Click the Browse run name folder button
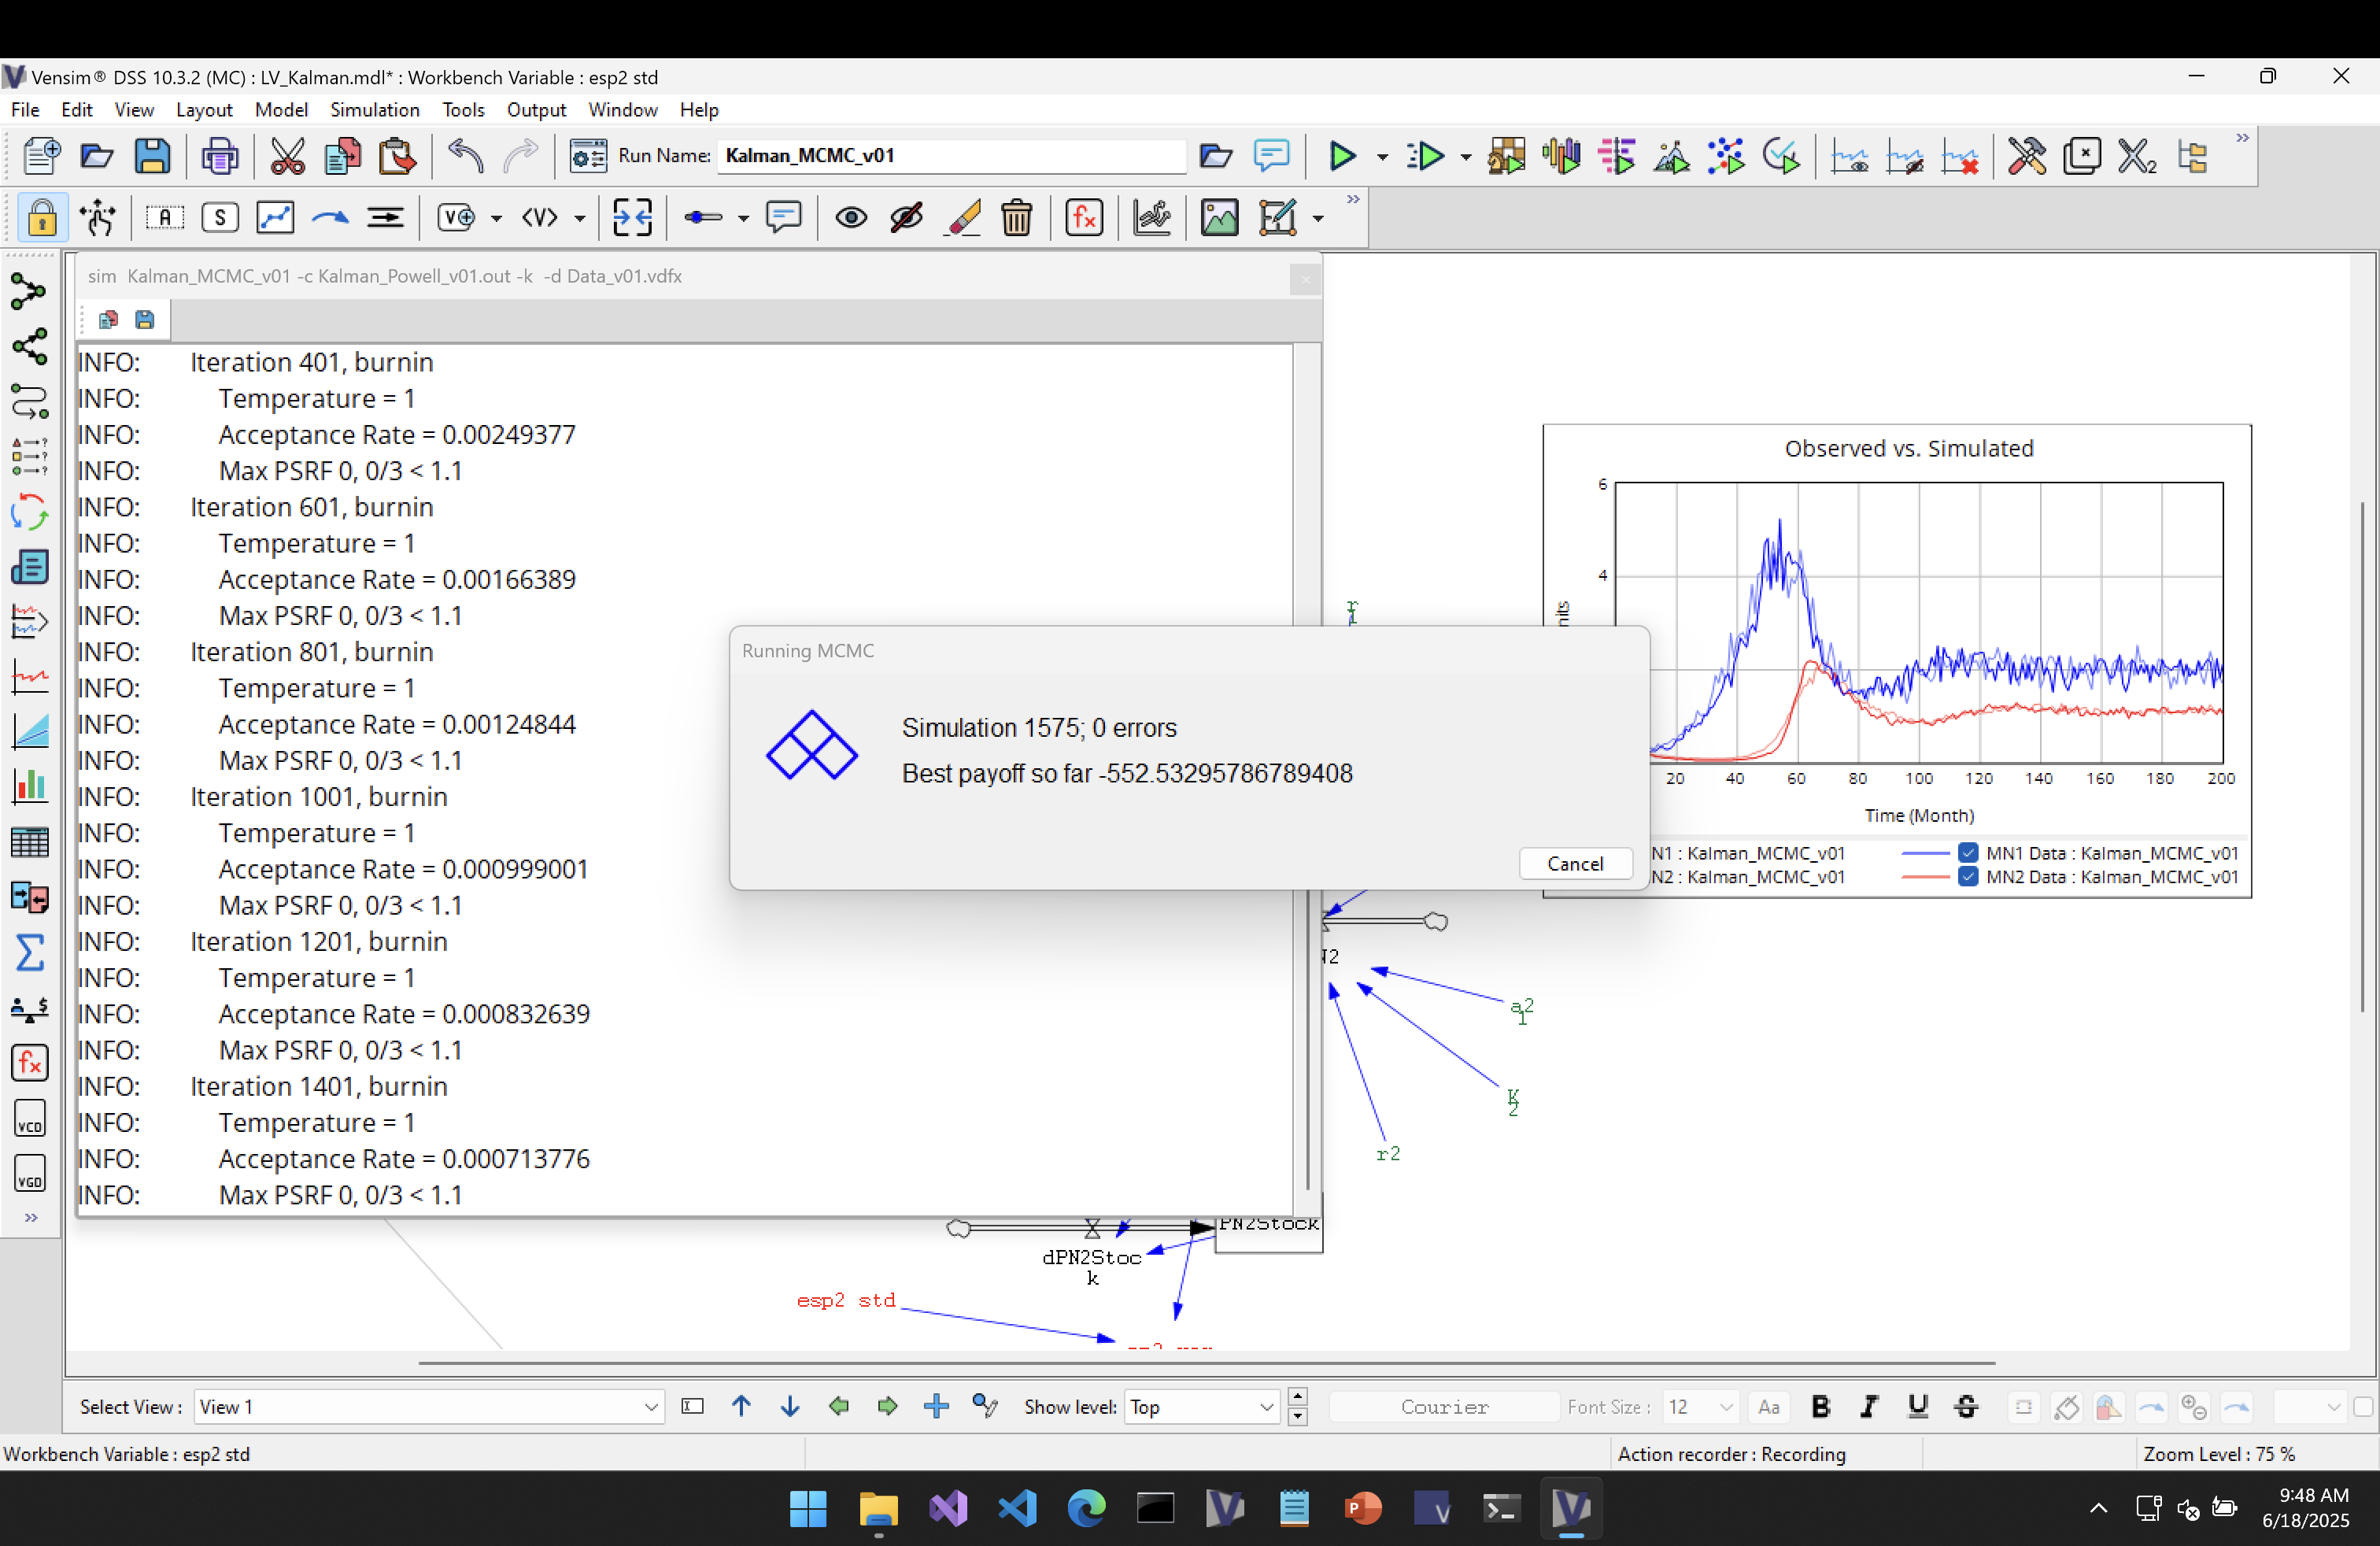This screenshot has width=2380, height=1546. 1215,156
